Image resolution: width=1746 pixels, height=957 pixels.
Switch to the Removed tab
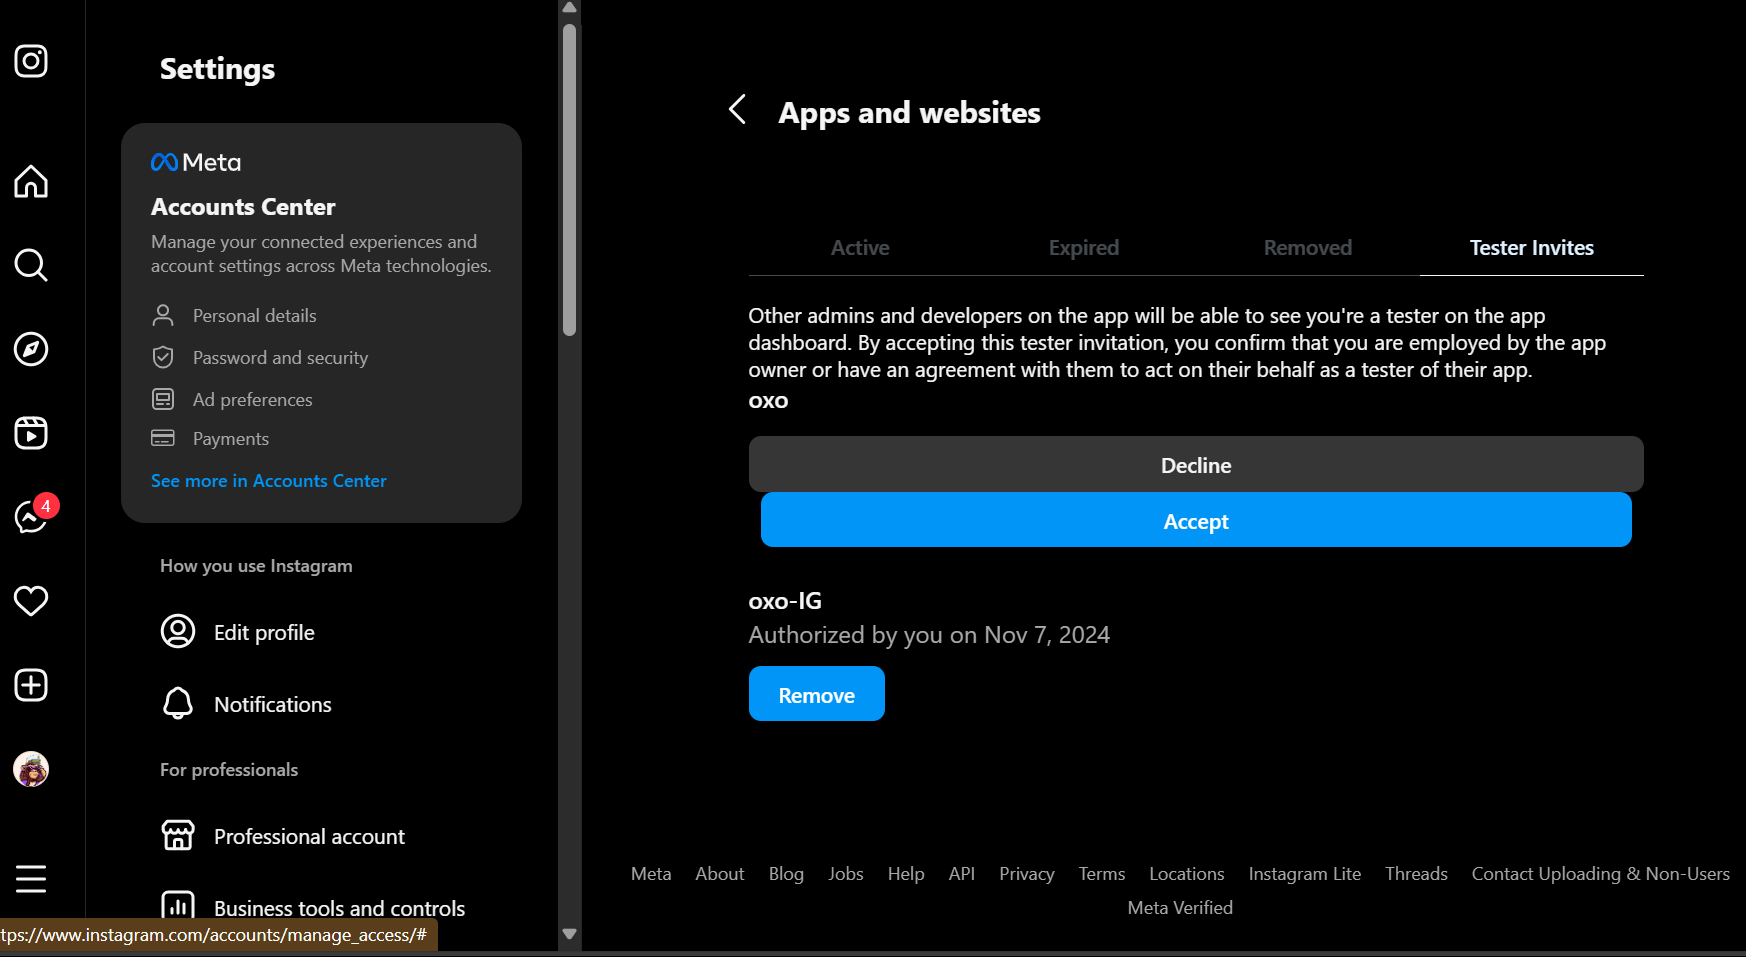pos(1308,248)
